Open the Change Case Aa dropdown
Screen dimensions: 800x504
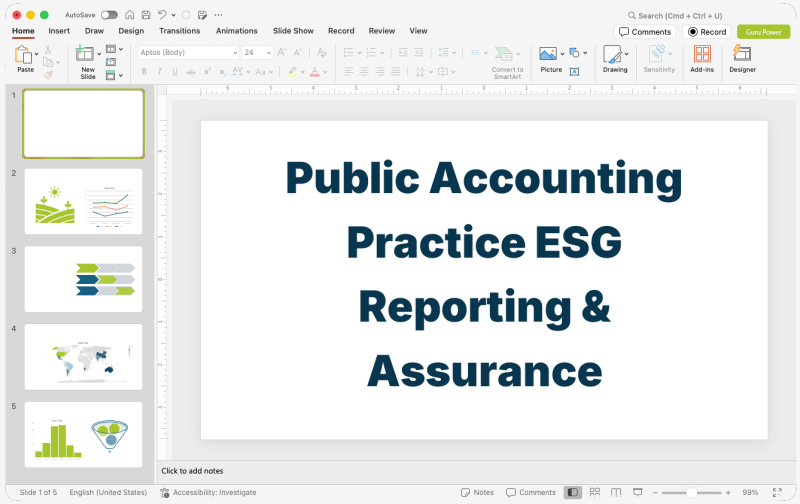pyautogui.click(x=264, y=72)
